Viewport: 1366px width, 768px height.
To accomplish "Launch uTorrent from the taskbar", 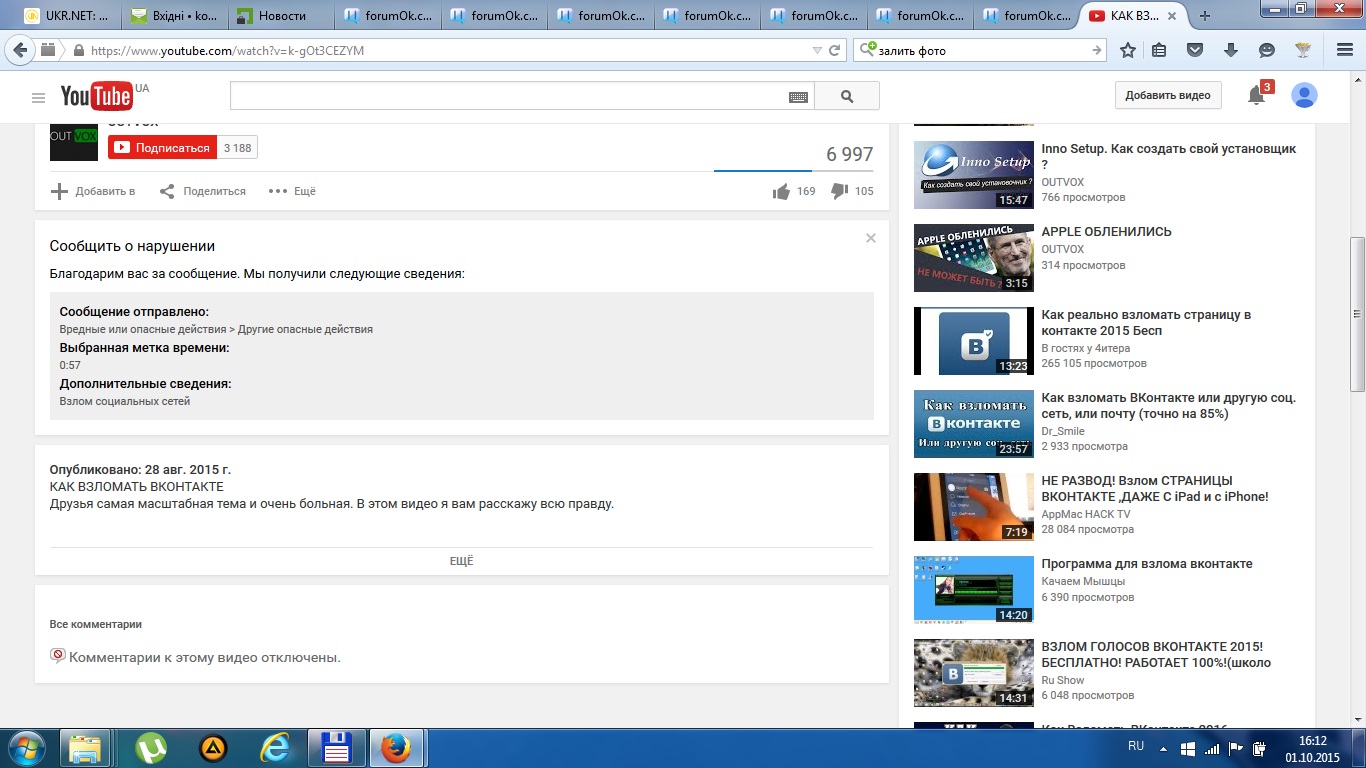I will [151, 748].
